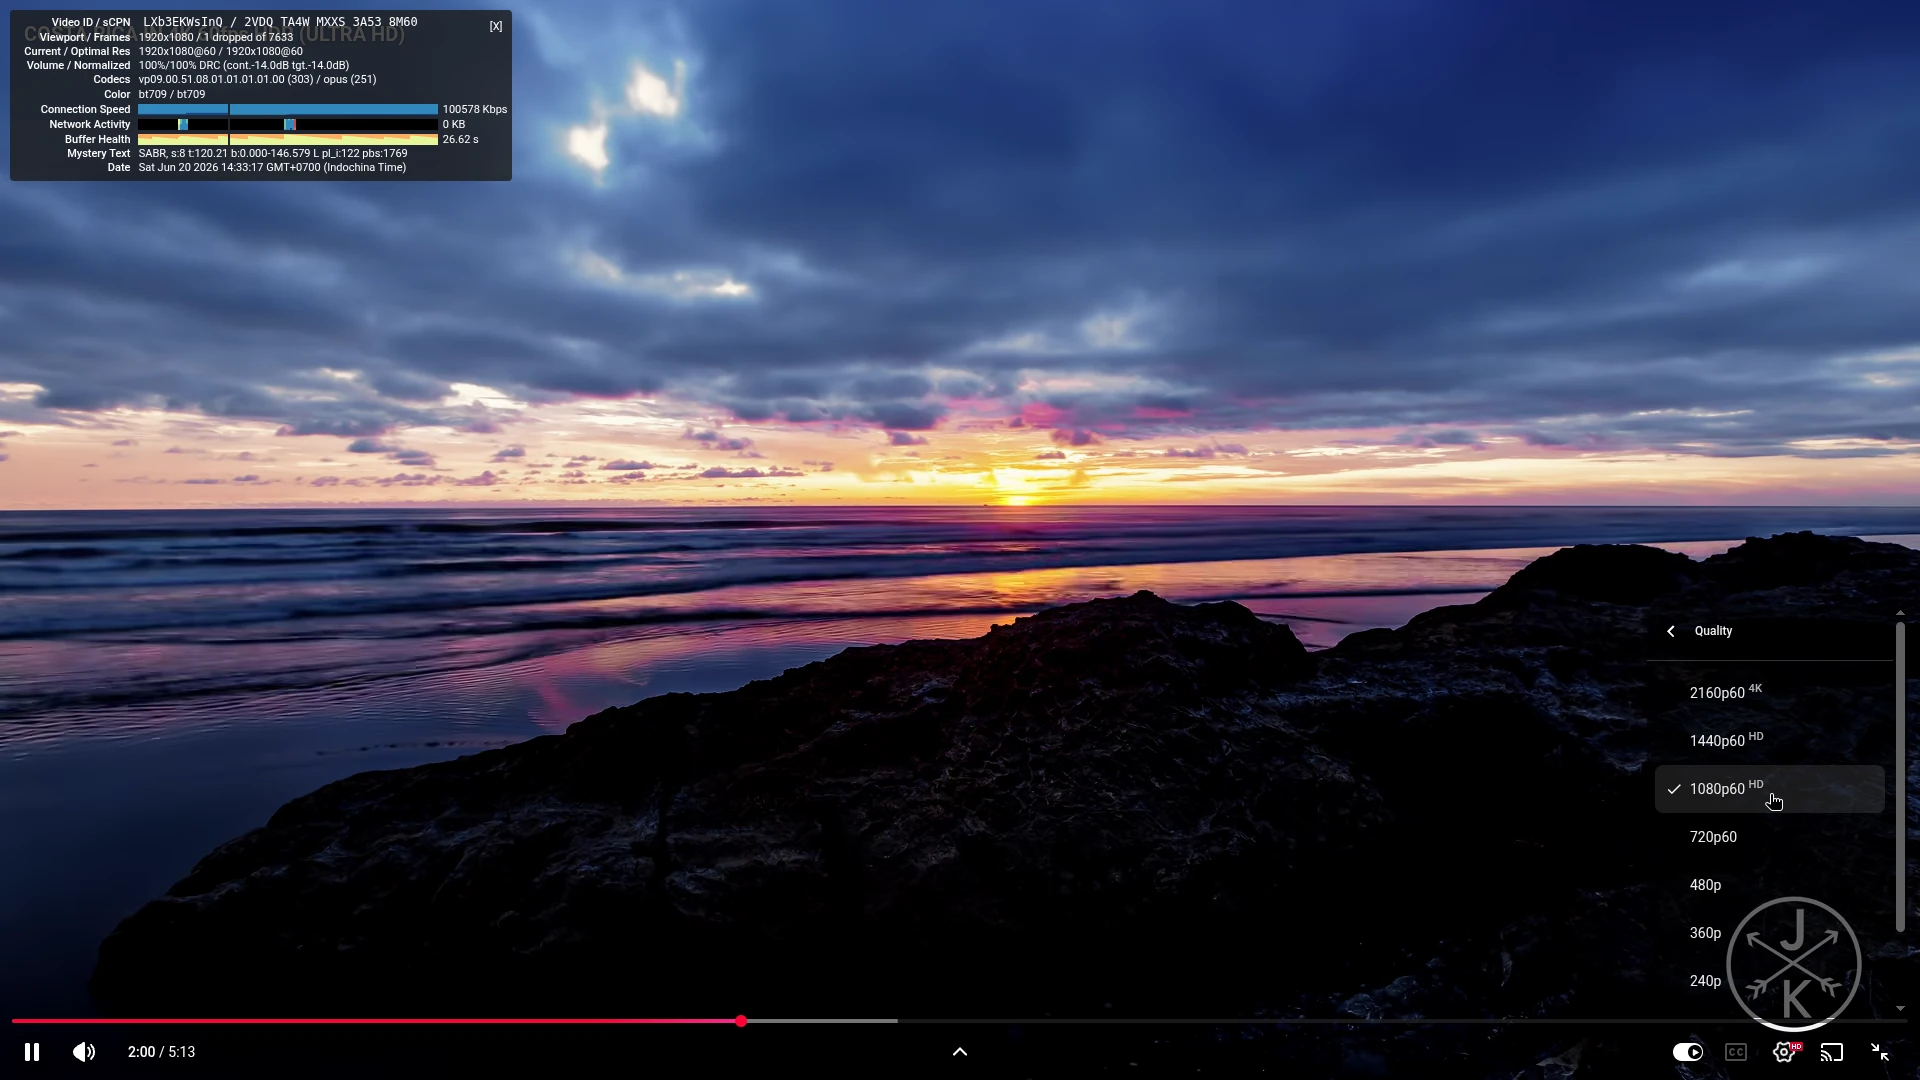Click the red progress bar scrubber
This screenshot has width=1920, height=1080.
[741, 1021]
